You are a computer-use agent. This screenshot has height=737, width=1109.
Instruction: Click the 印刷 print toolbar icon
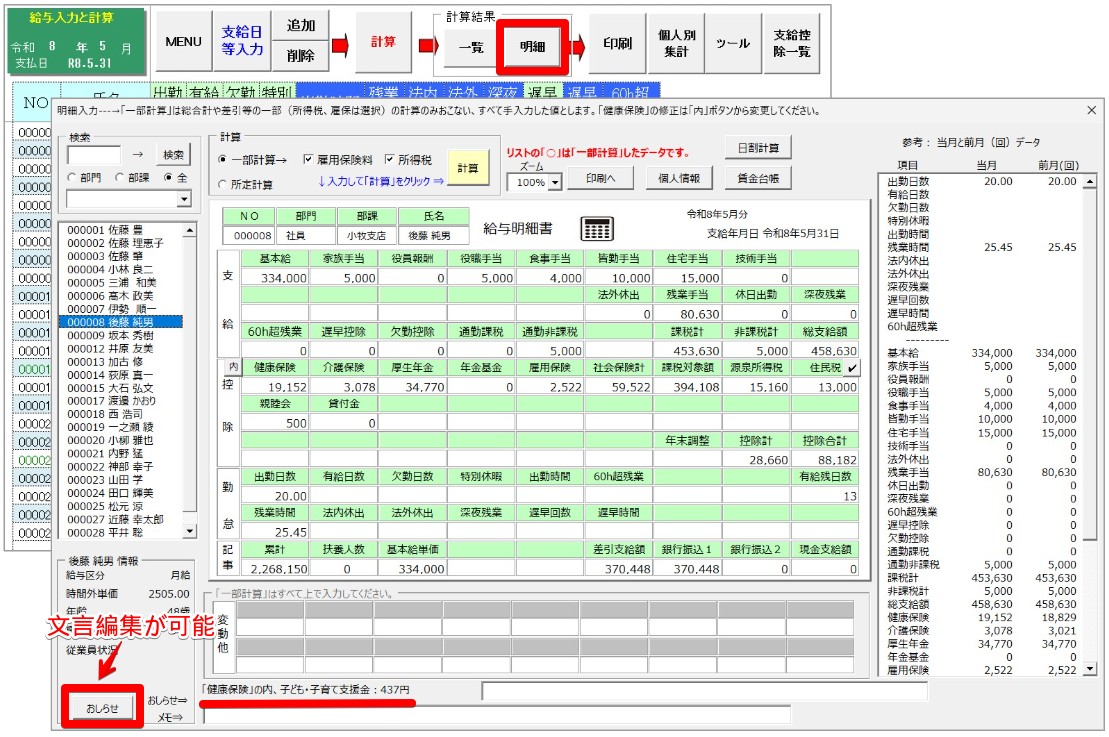[618, 43]
